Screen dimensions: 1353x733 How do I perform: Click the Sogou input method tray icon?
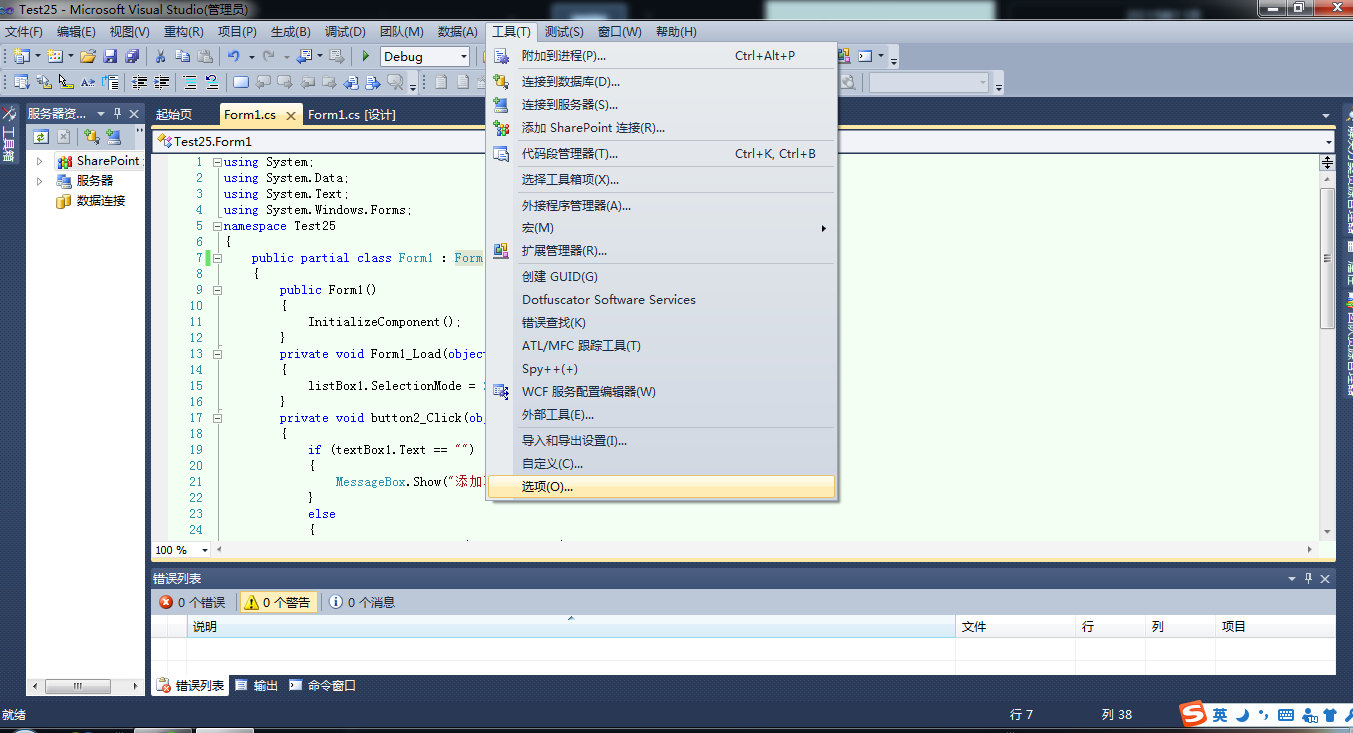tap(1192, 714)
